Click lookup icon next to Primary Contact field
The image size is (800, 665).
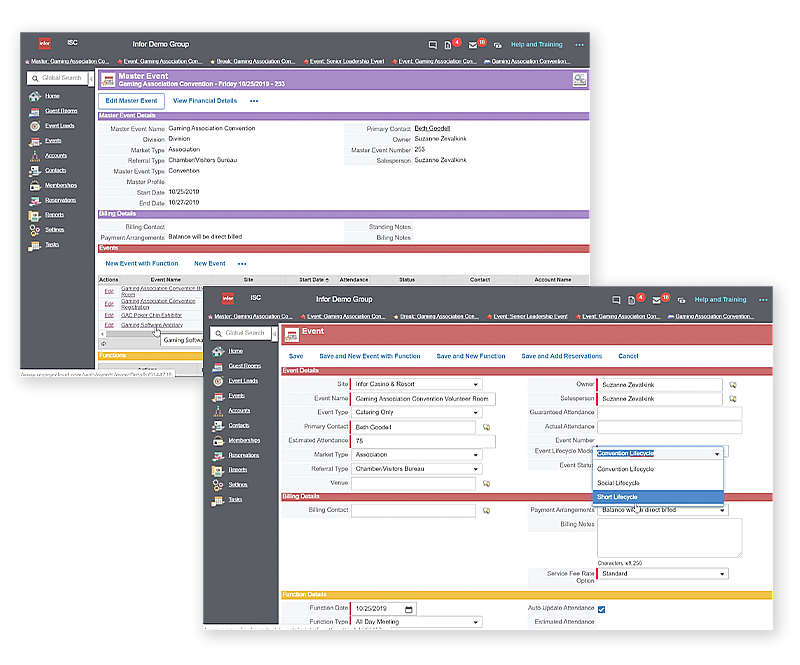tap(487, 427)
